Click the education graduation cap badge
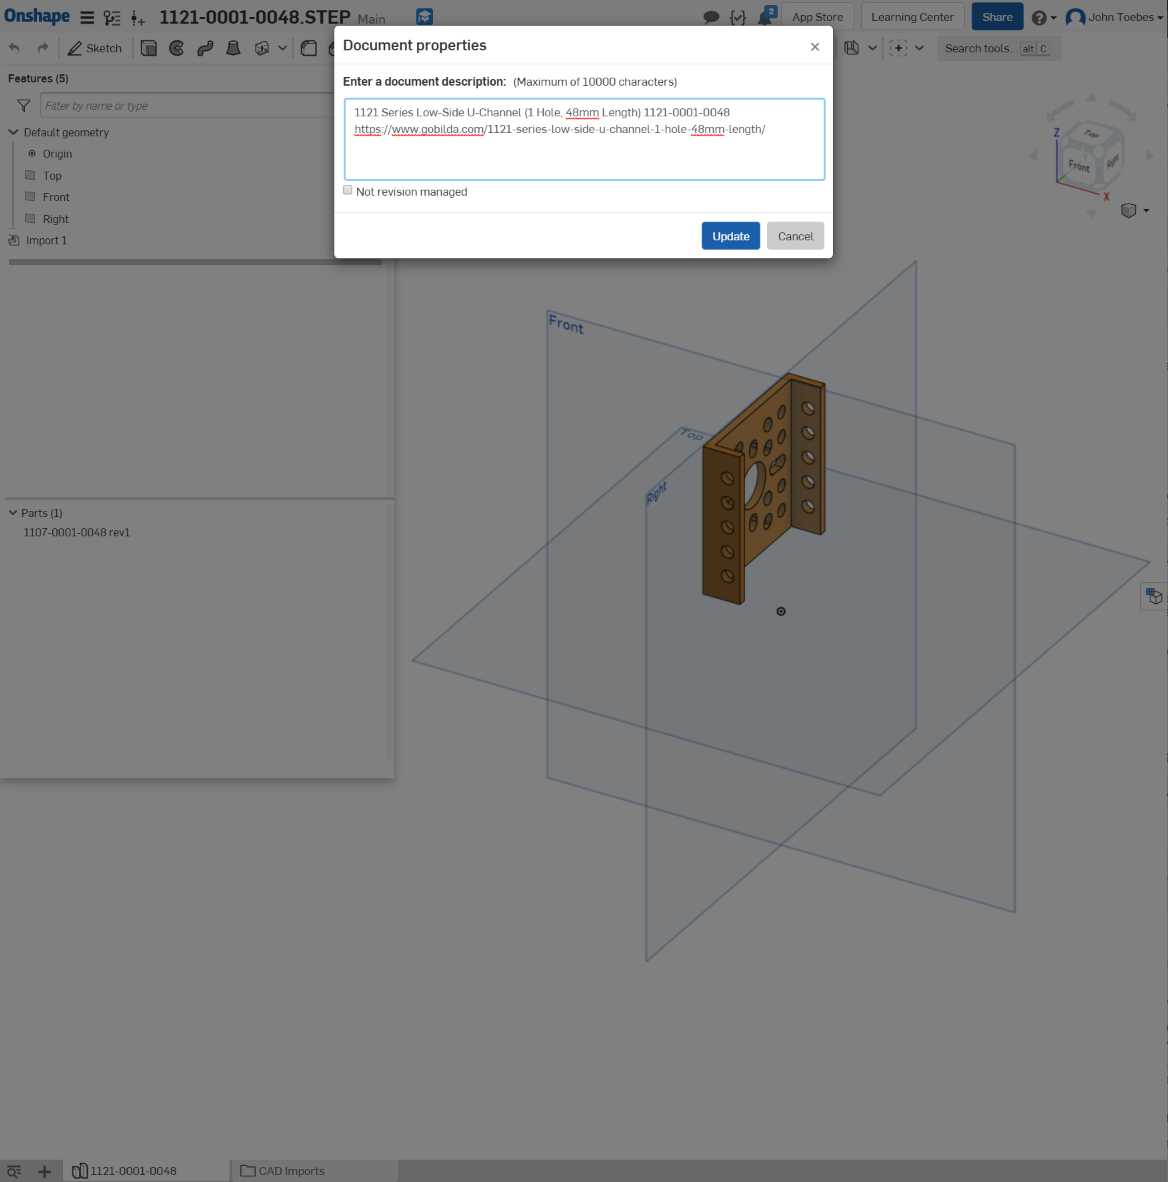This screenshot has width=1168, height=1182. point(425,17)
